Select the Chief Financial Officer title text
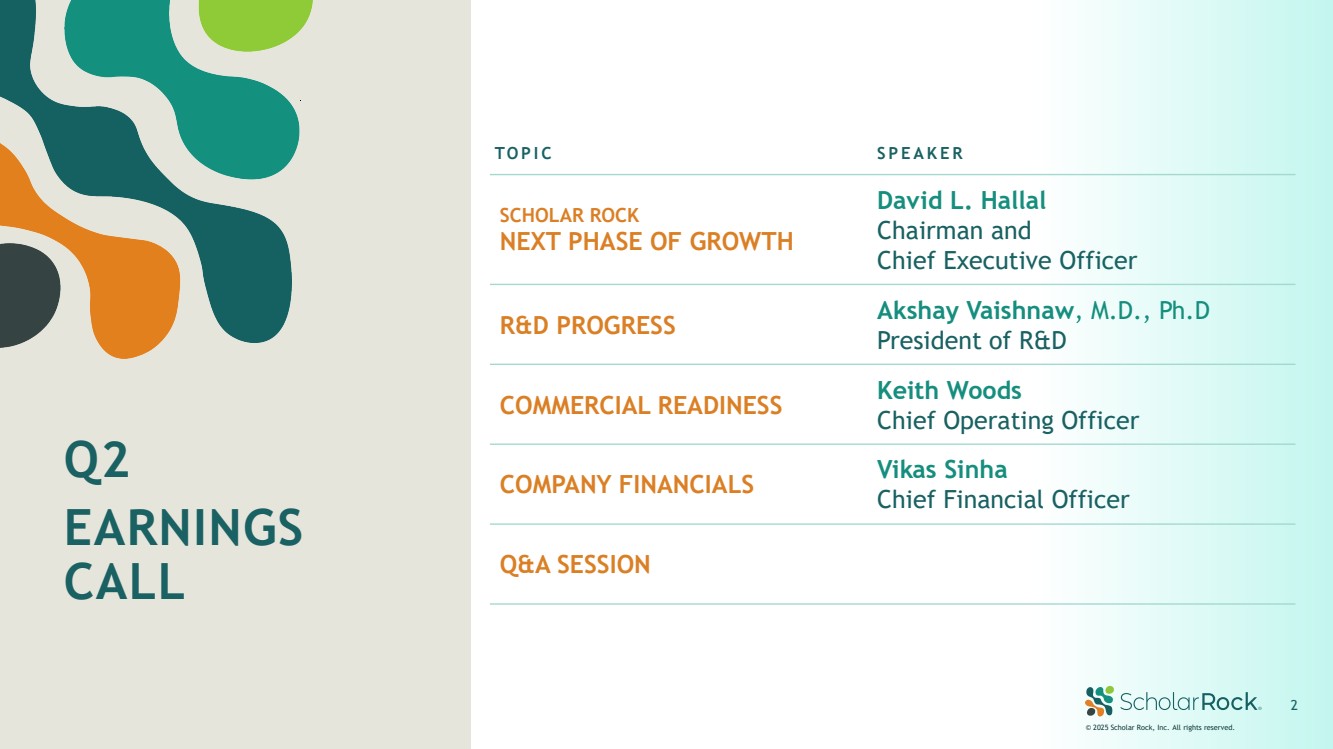 [x=1002, y=500]
